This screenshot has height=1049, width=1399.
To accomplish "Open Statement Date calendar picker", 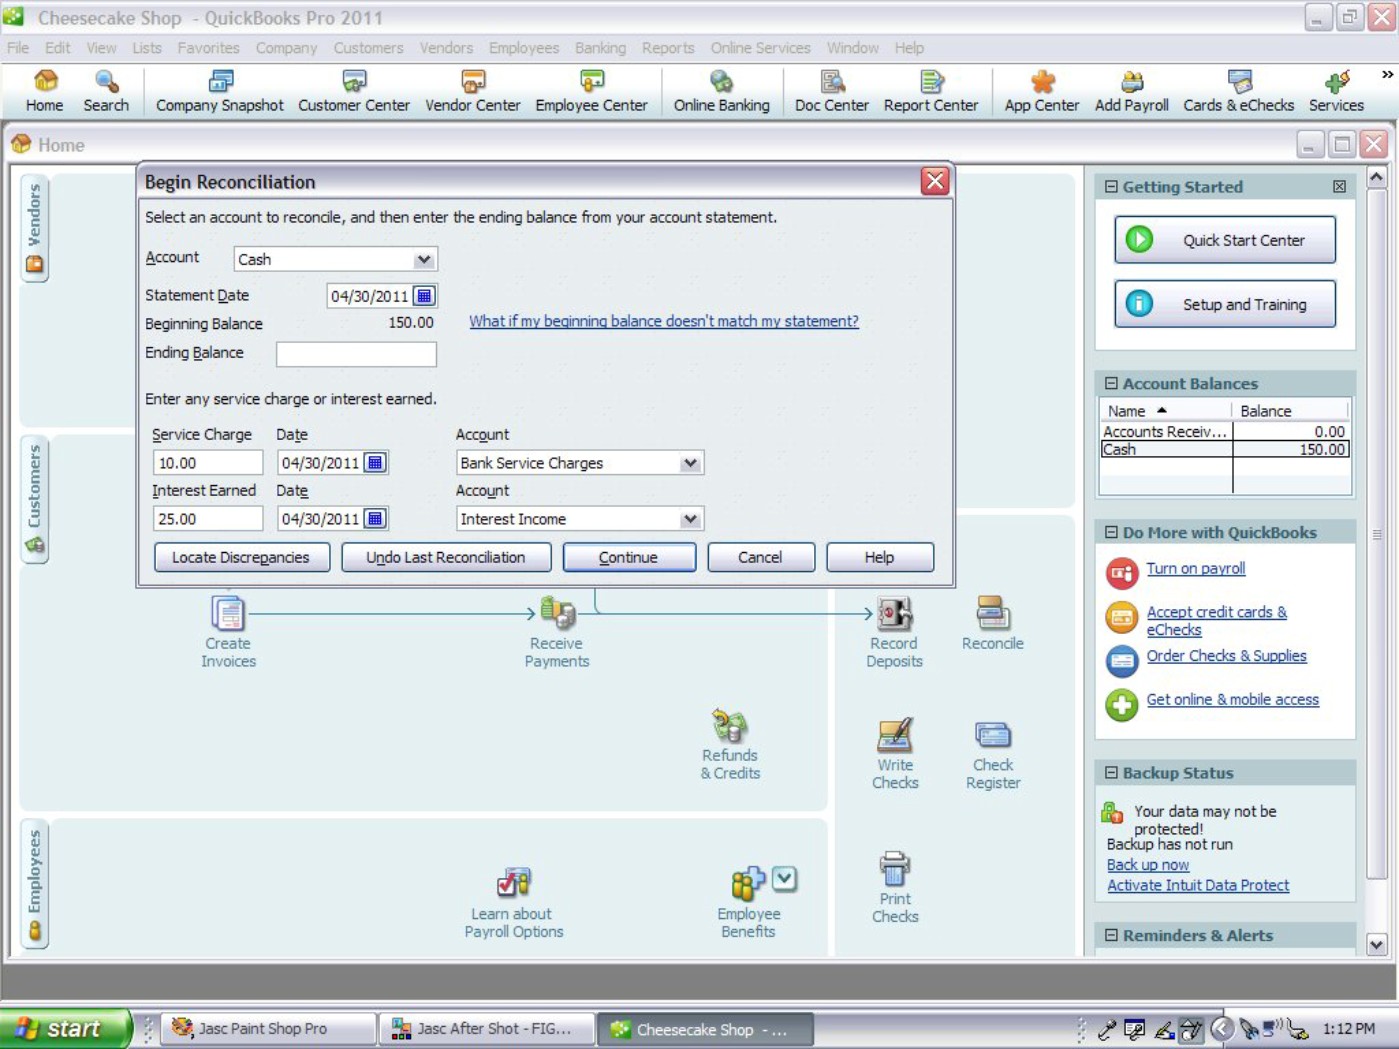I will 424,296.
